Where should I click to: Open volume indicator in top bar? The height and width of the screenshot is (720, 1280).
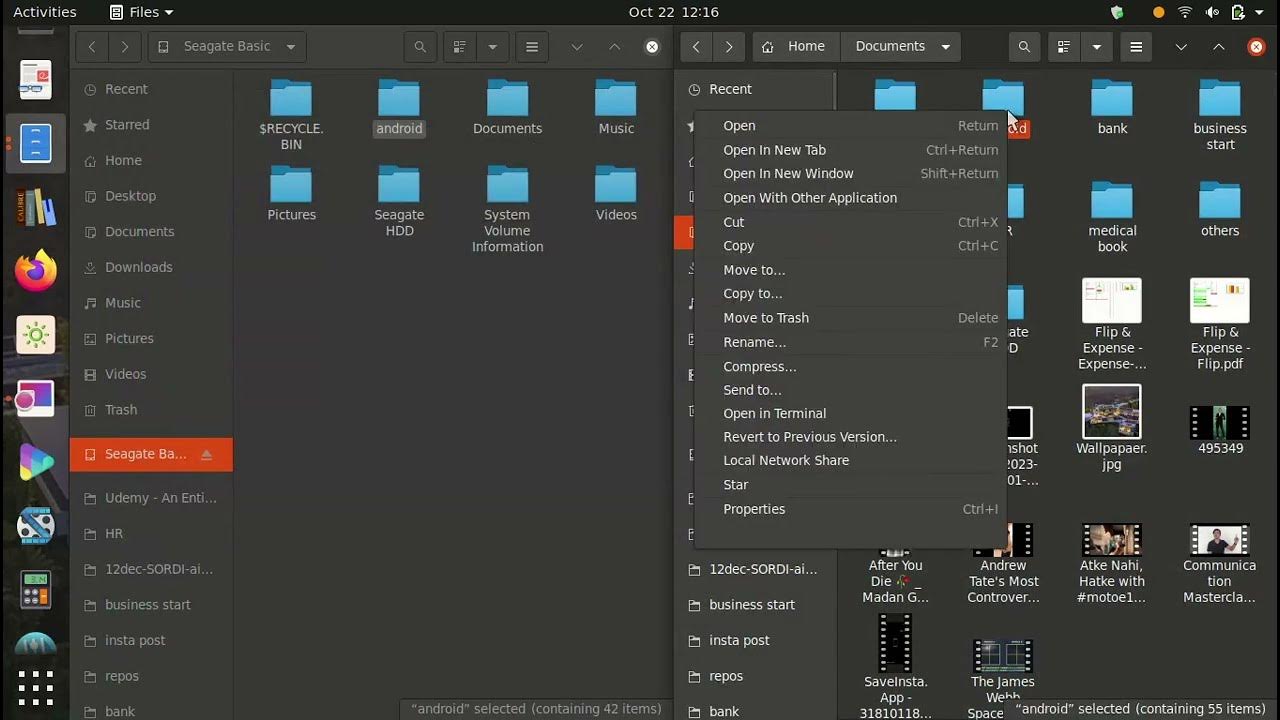click(1212, 12)
